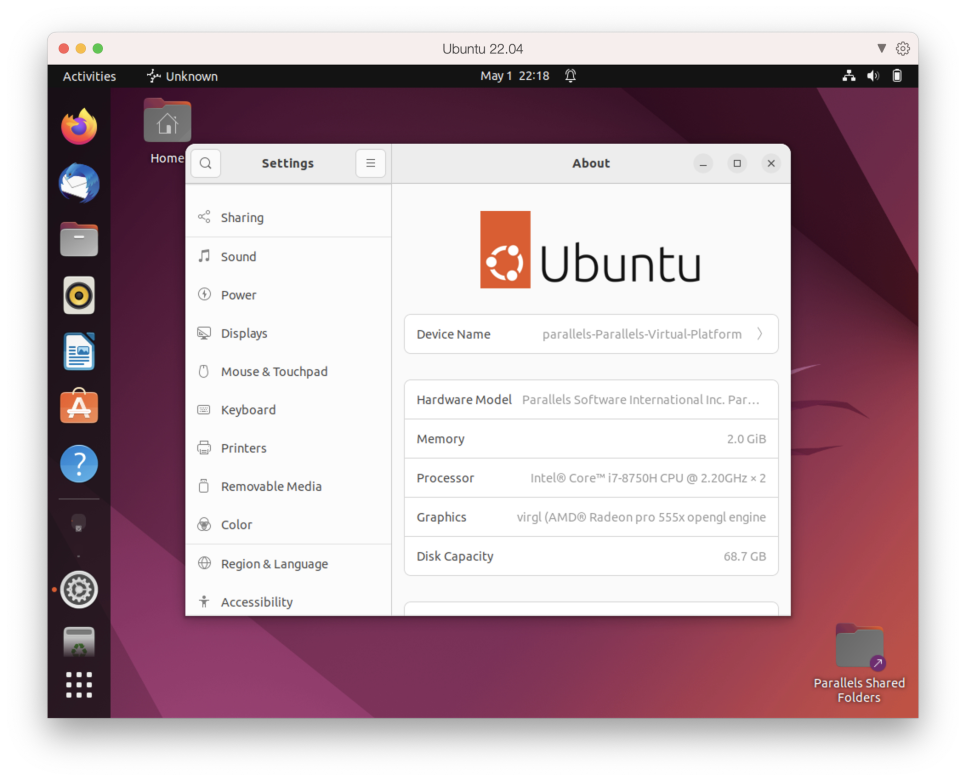966x781 pixels.
Task: Open the Files manager dock icon
Action: (79, 240)
